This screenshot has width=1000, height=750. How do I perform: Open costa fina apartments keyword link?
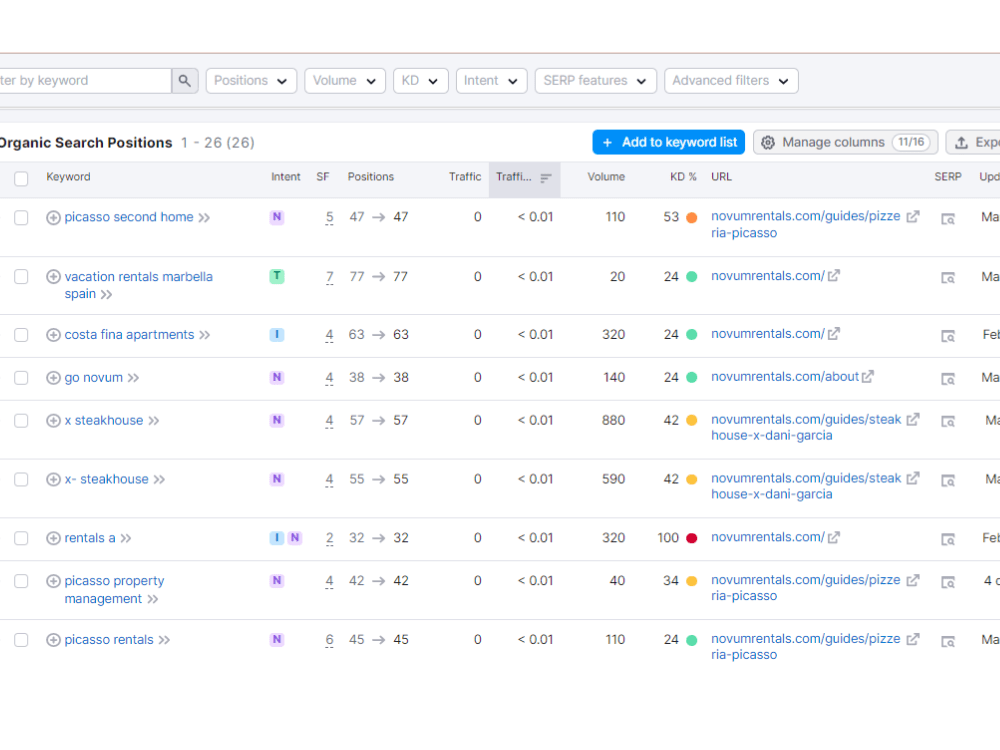(129, 335)
